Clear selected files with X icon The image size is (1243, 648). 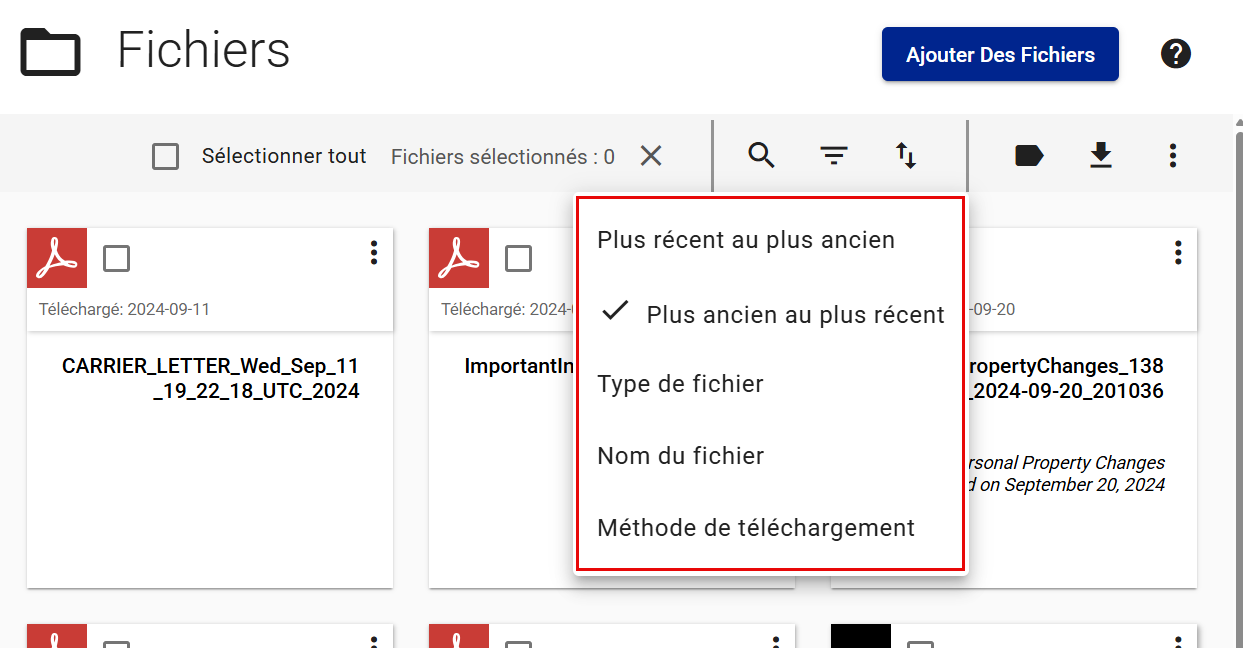(651, 156)
